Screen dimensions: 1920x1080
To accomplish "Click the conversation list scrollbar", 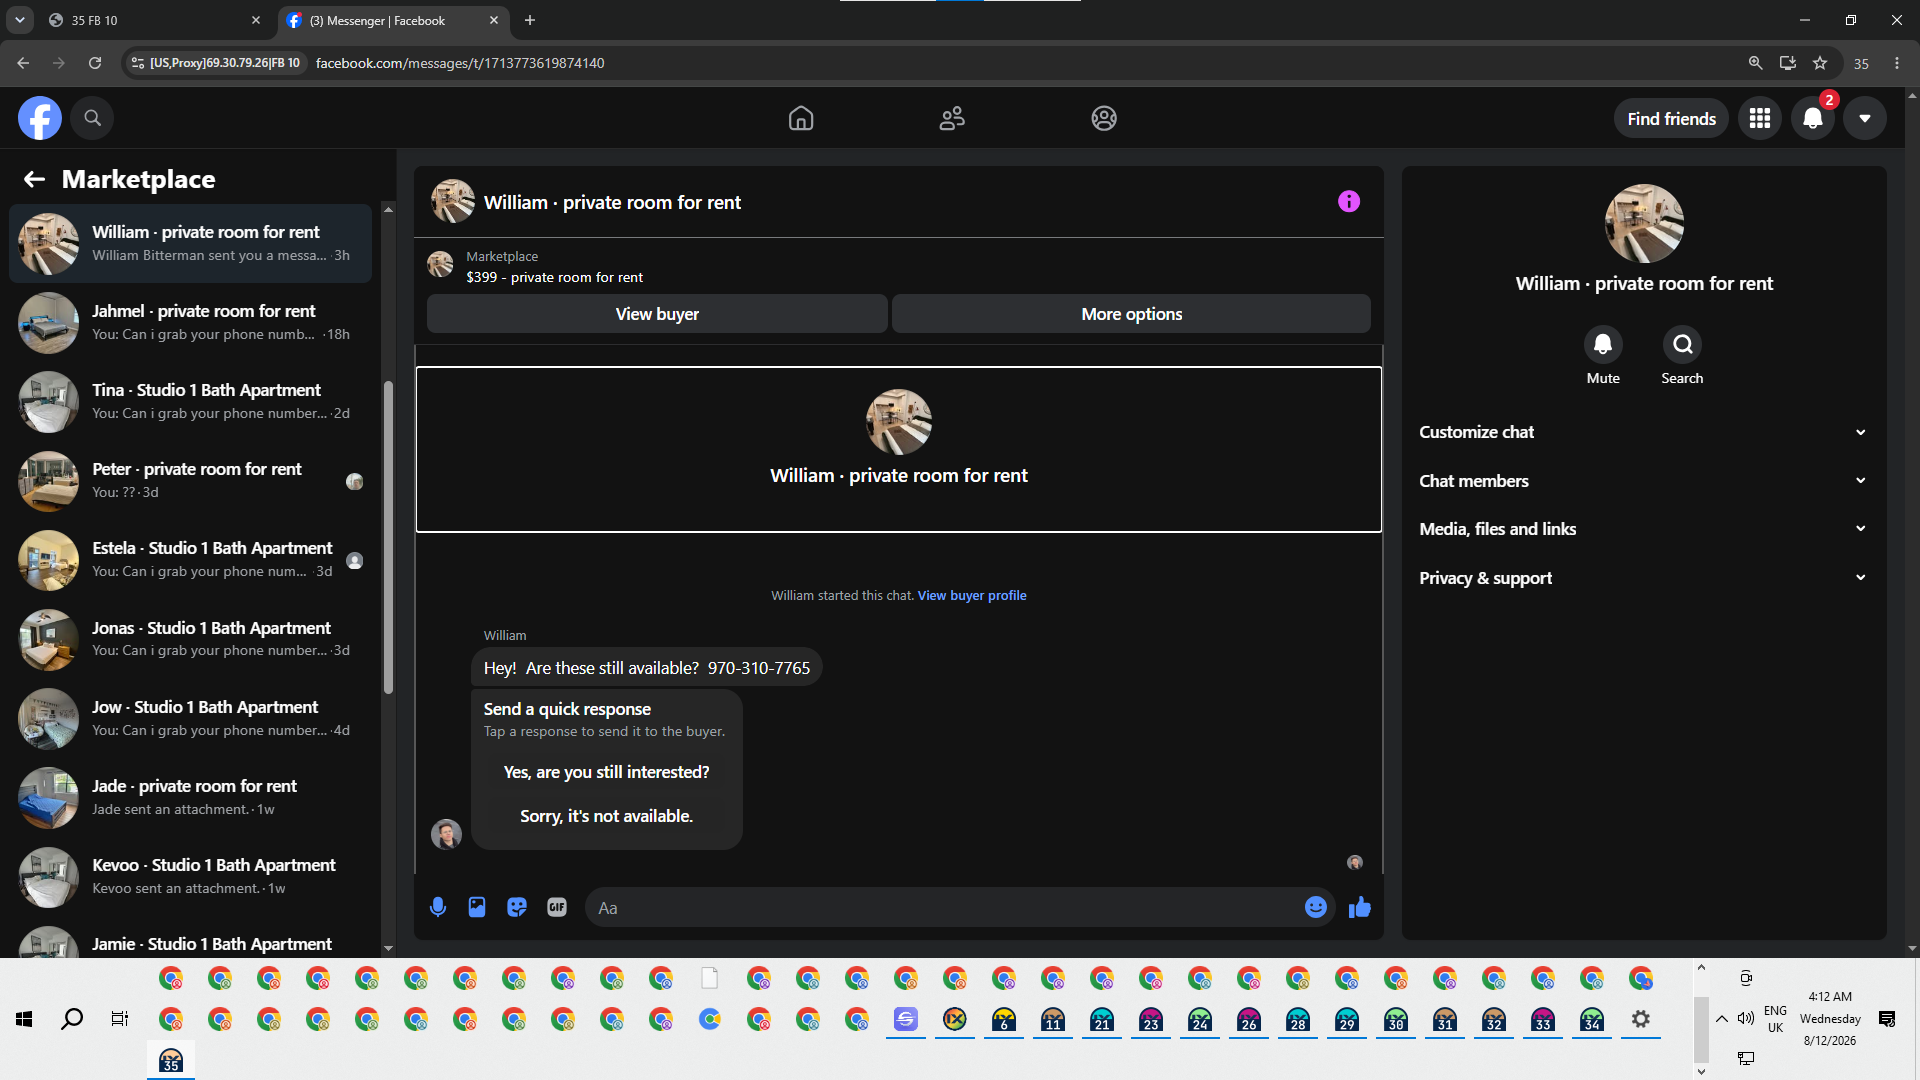I will pyautogui.click(x=388, y=537).
